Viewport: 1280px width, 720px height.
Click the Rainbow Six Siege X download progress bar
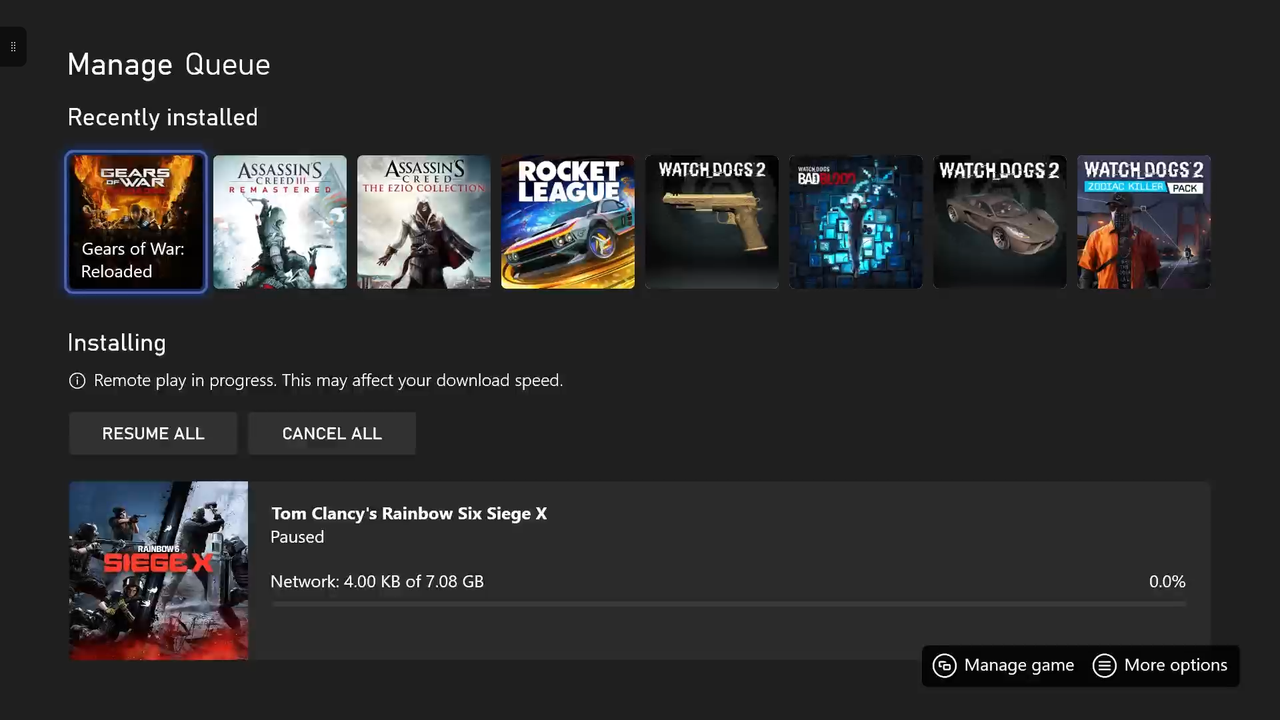click(728, 604)
